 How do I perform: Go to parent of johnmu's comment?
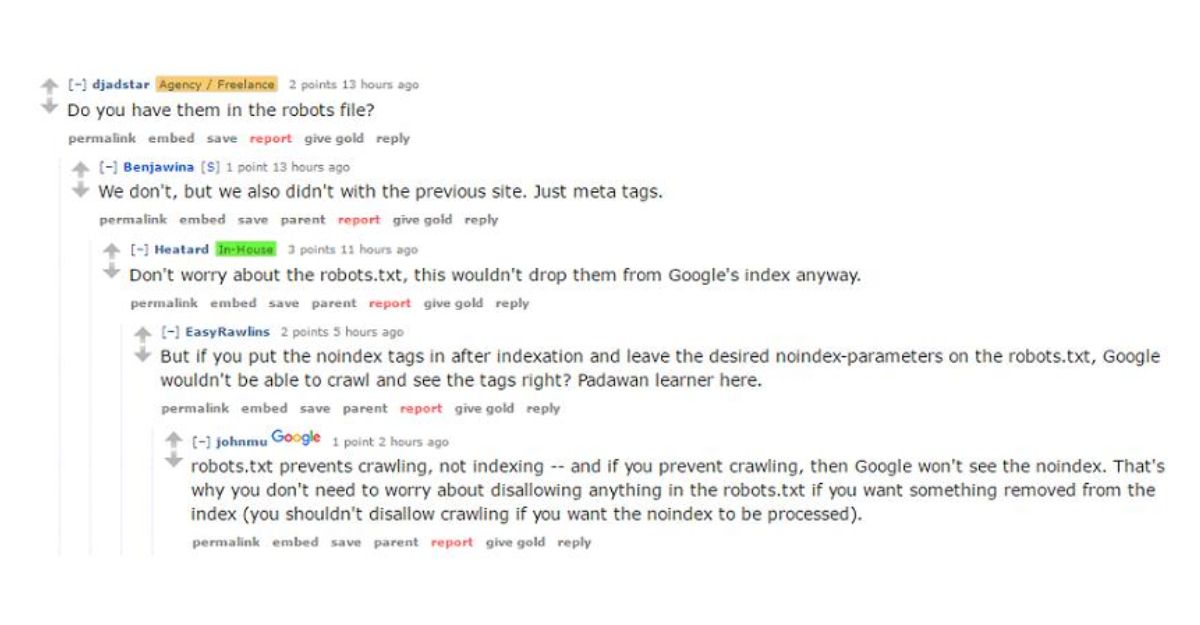coord(396,542)
